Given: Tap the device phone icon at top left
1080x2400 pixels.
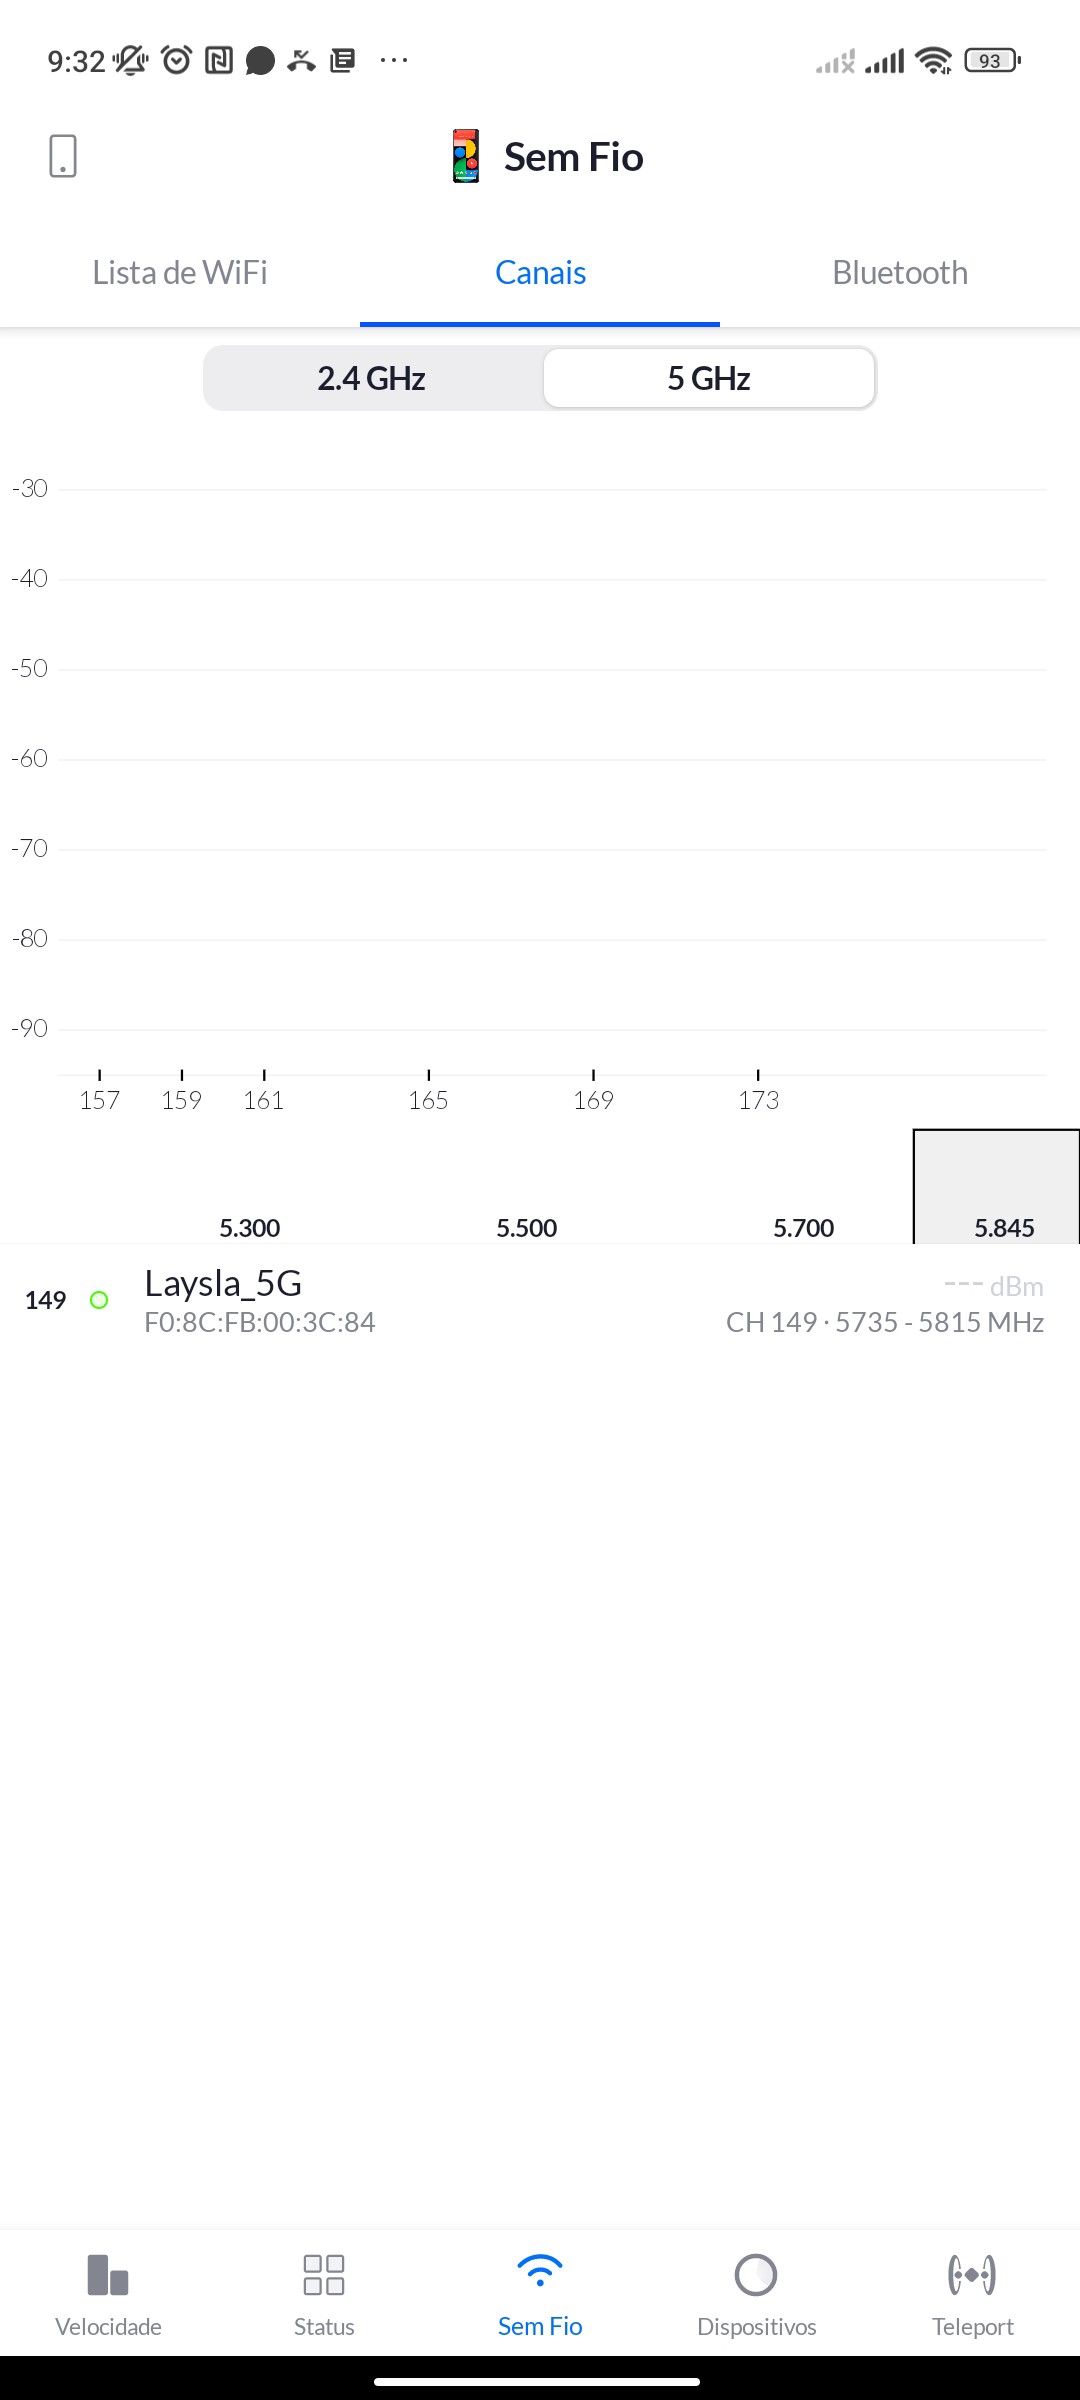Looking at the screenshot, I should click(x=62, y=156).
